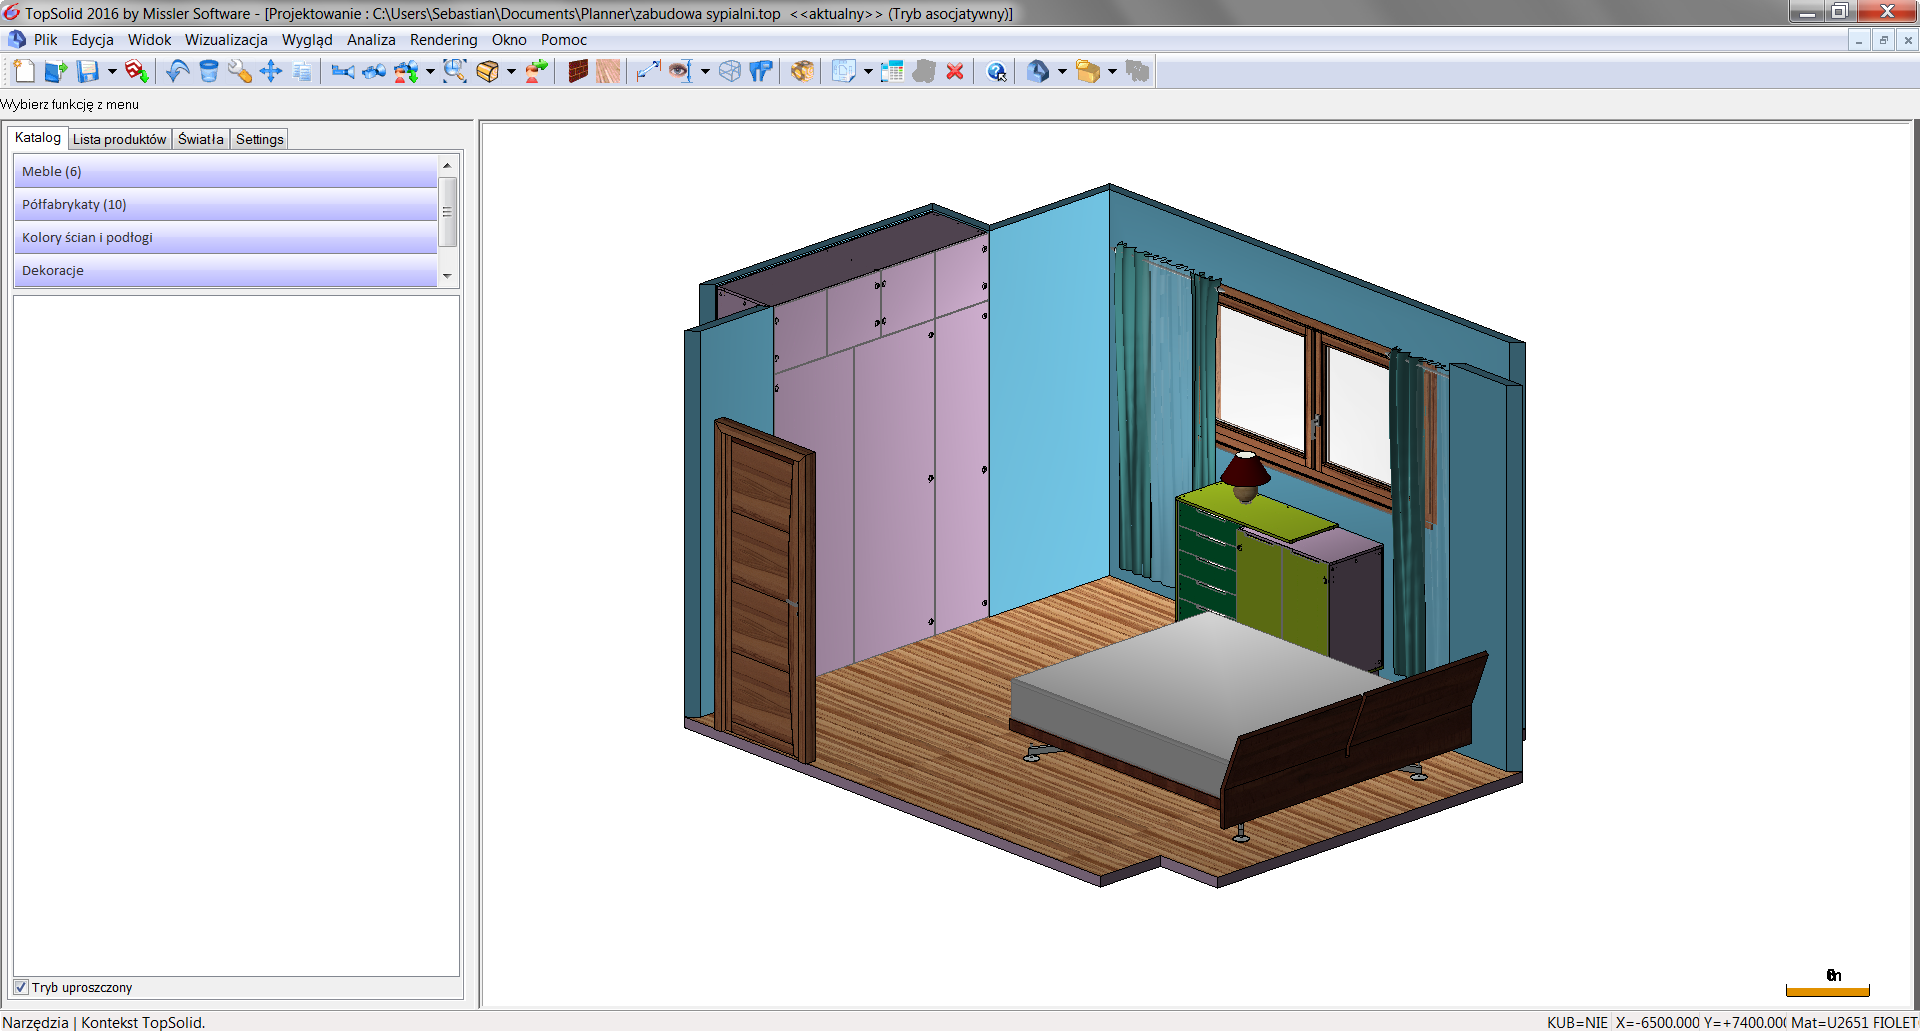Click the new blank document icon
1920x1032 pixels.
point(25,71)
